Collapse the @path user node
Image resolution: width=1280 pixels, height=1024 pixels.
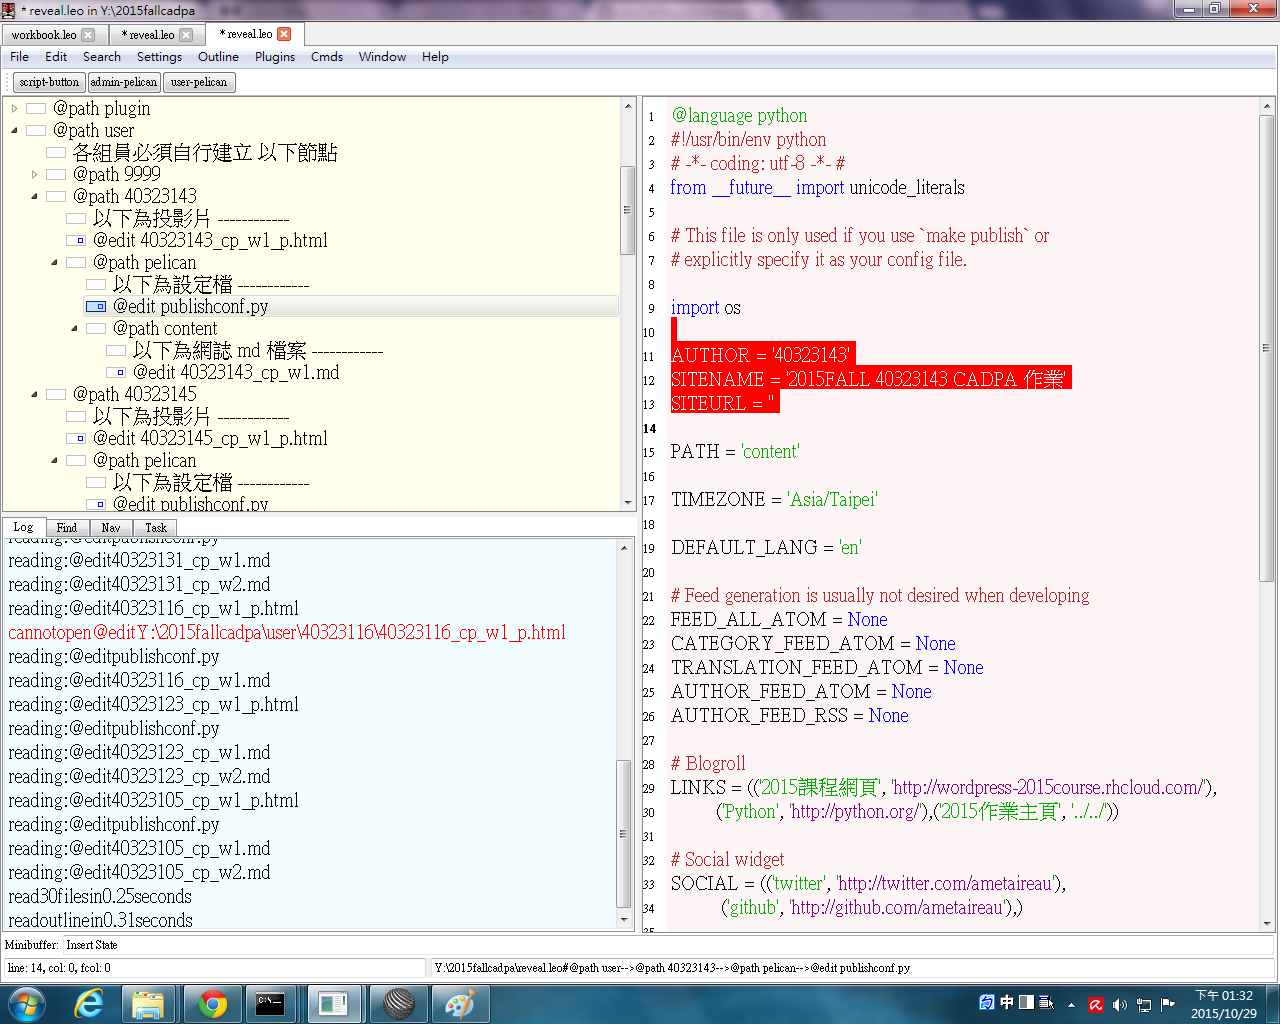(x=15, y=130)
